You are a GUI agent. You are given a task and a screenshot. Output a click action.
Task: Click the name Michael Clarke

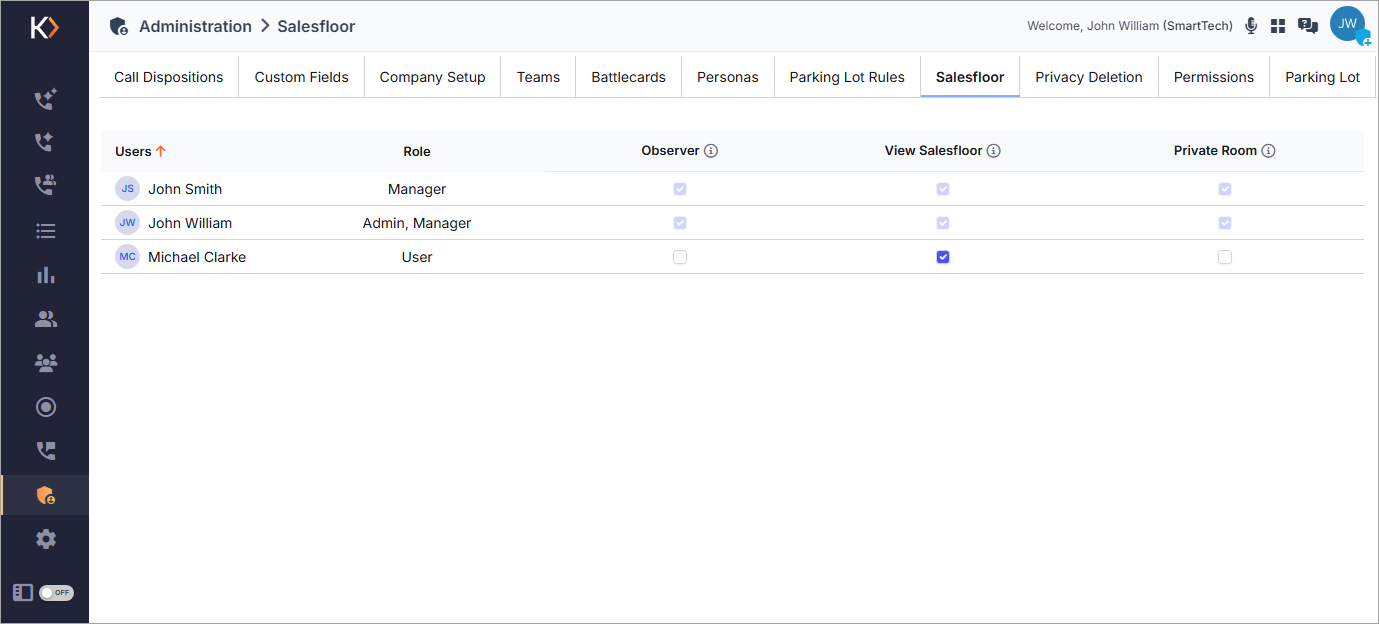(x=197, y=257)
